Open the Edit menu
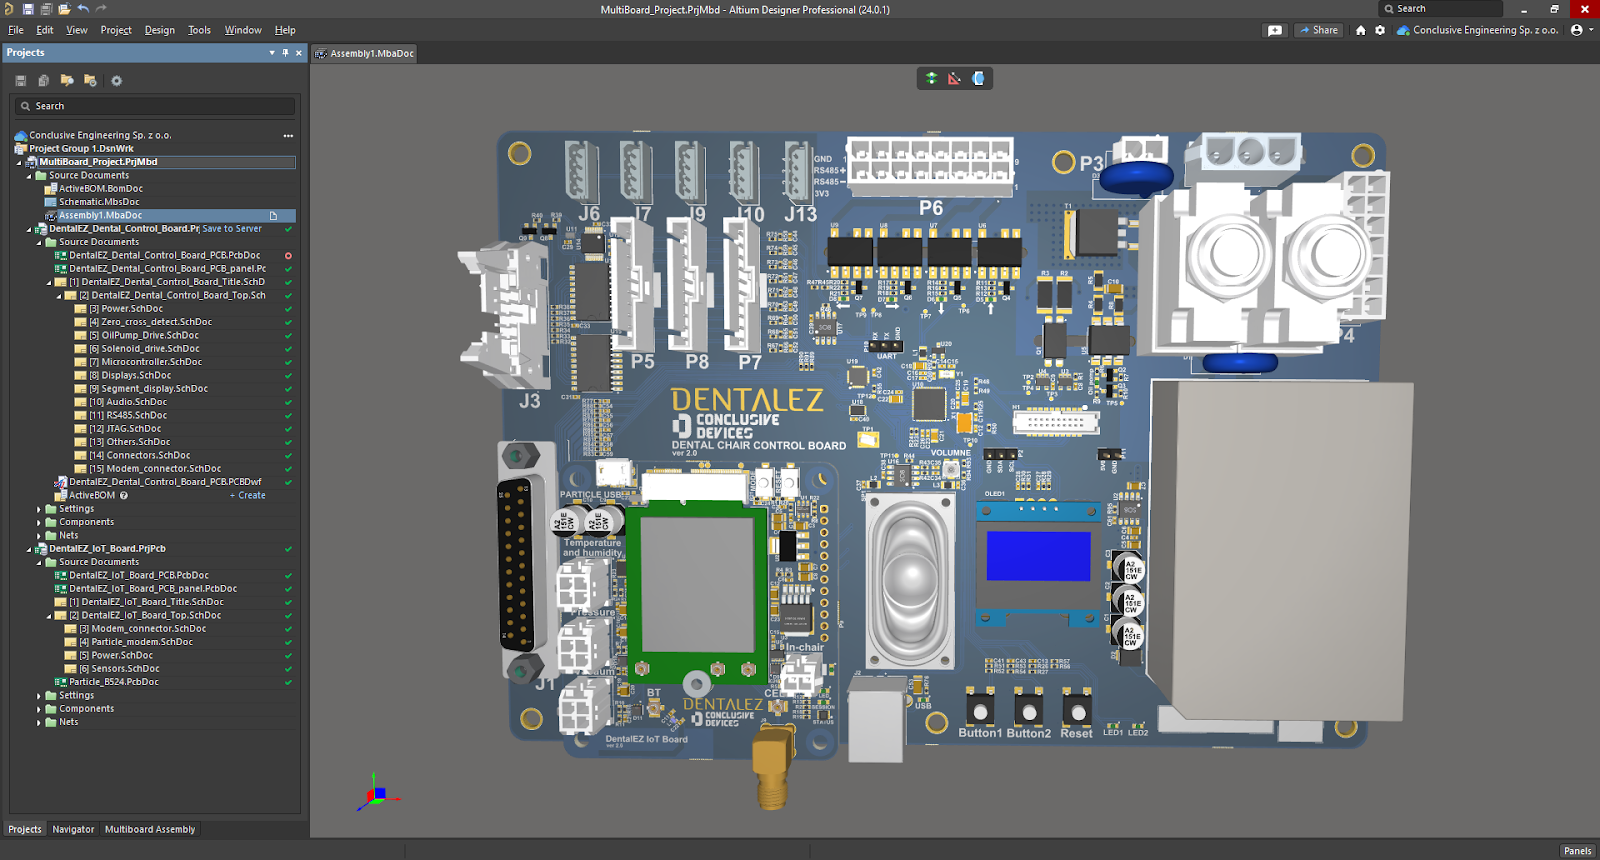The height and width of the screenshot is (860, 1600). [45, 30]
